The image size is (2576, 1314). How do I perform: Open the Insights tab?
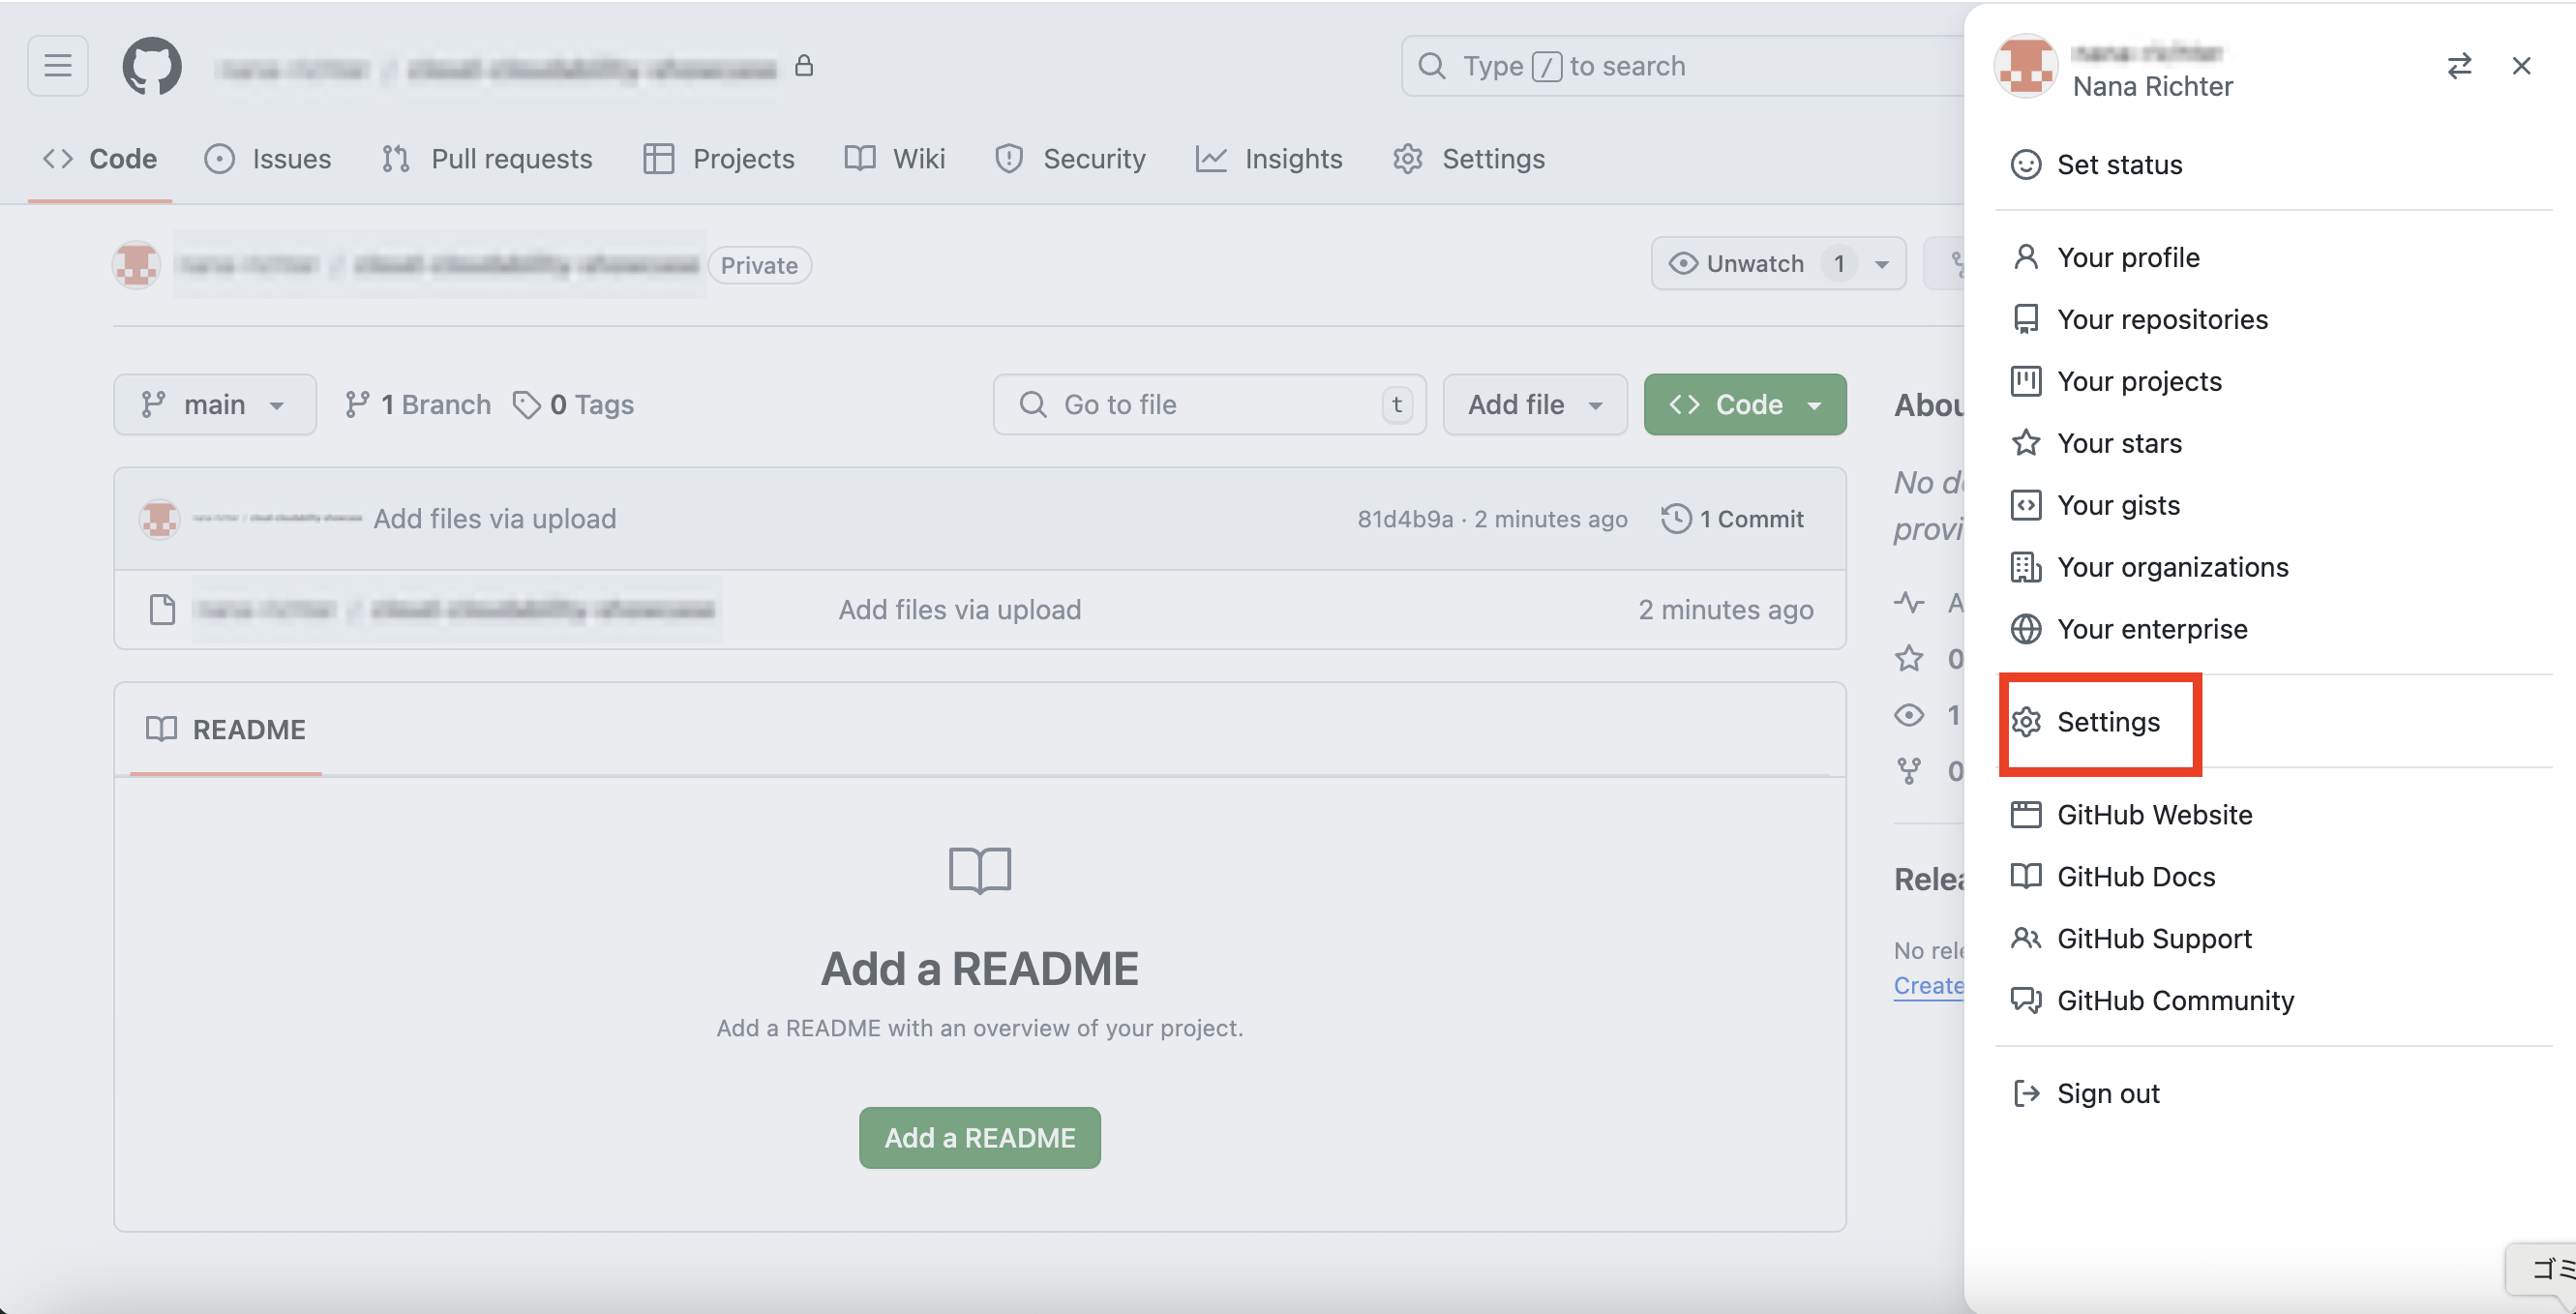(x=1269, y=158)
